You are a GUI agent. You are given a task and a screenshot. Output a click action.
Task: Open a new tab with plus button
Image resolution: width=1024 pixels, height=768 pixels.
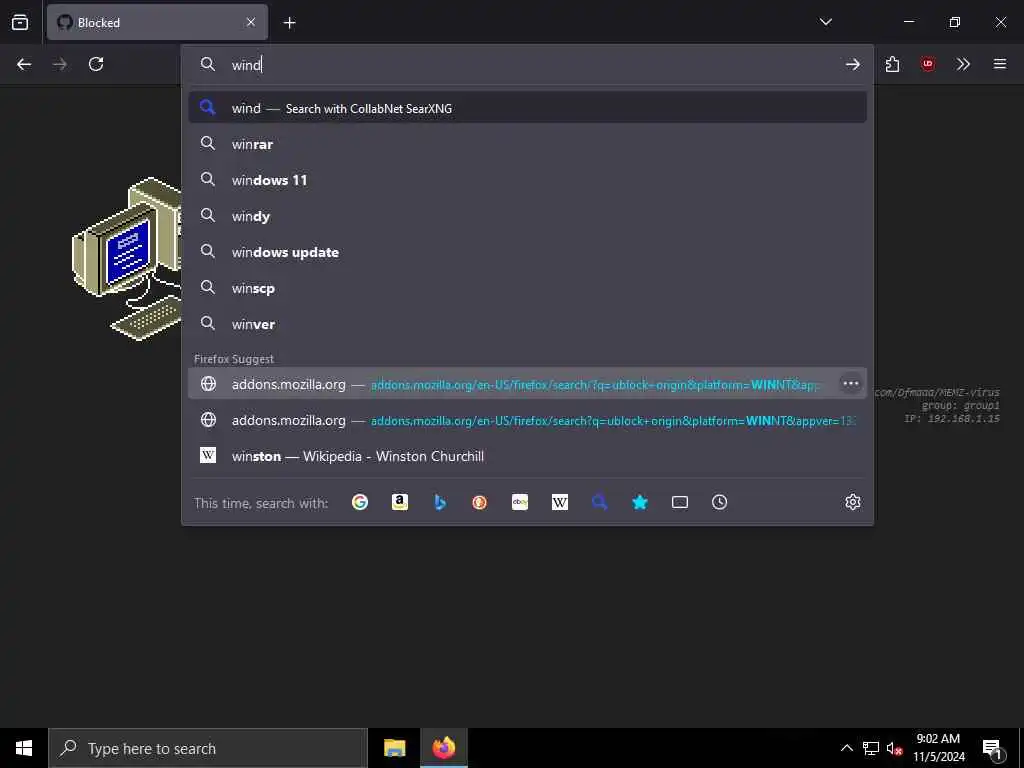289,23
